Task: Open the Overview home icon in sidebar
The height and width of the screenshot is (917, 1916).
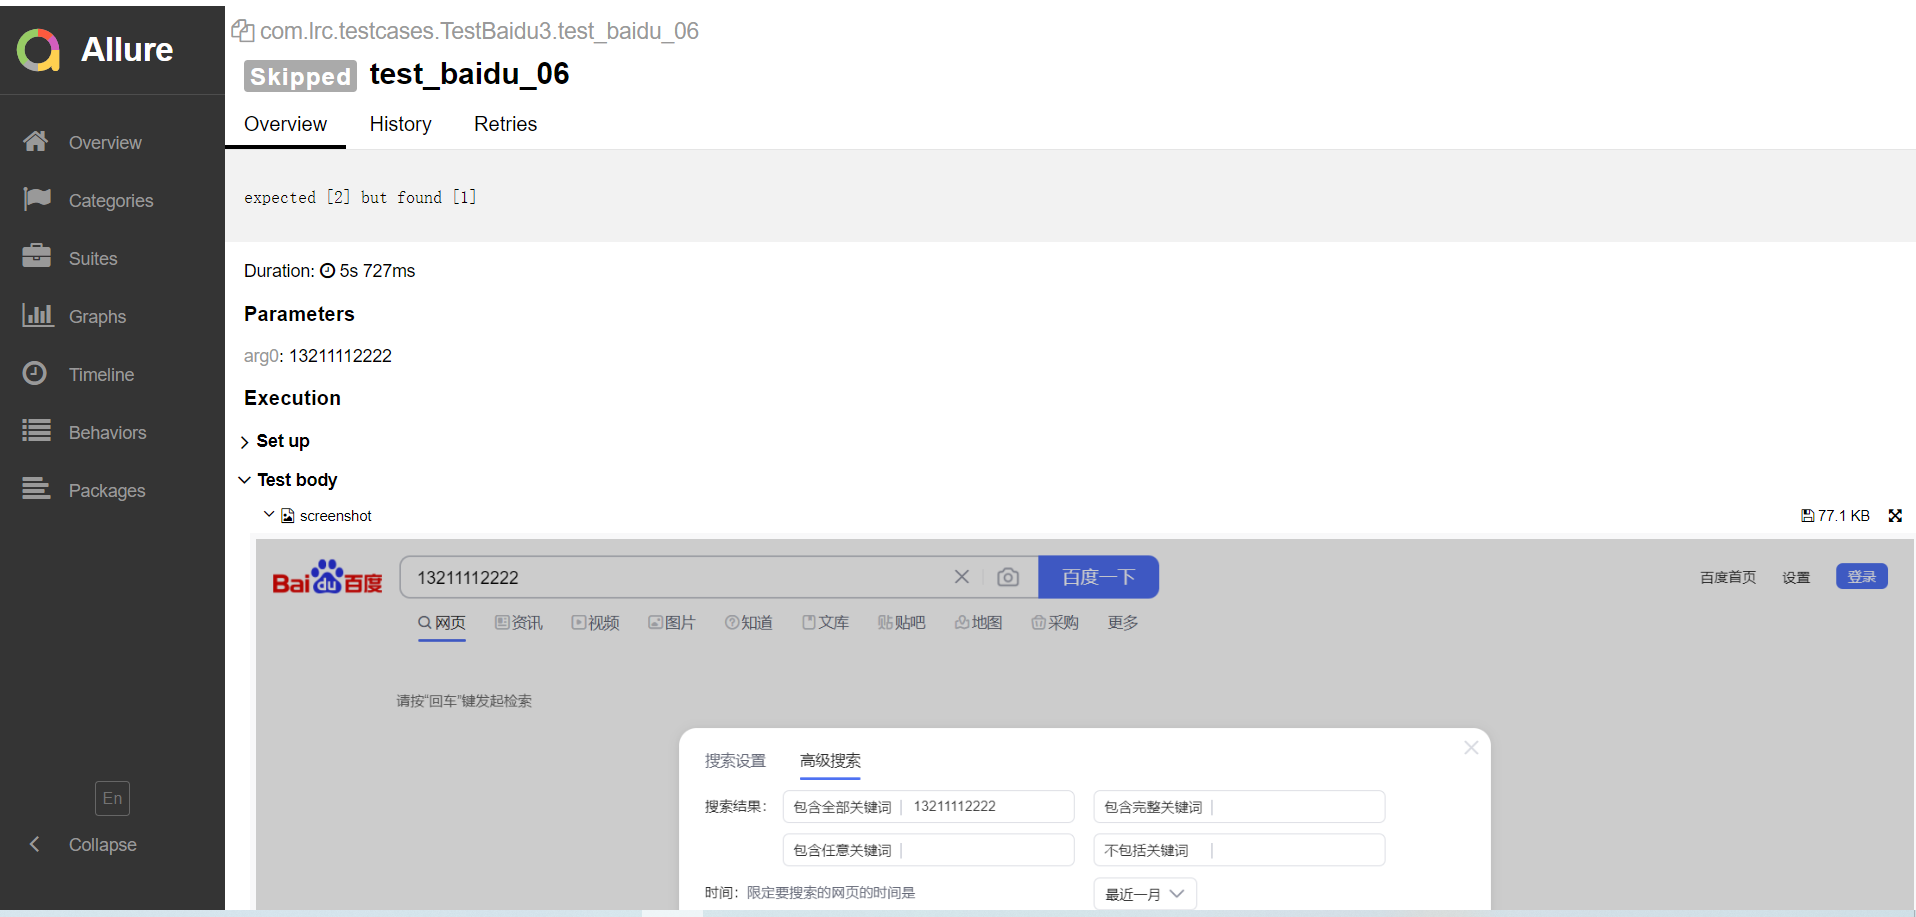Action: tap(36, 142)
